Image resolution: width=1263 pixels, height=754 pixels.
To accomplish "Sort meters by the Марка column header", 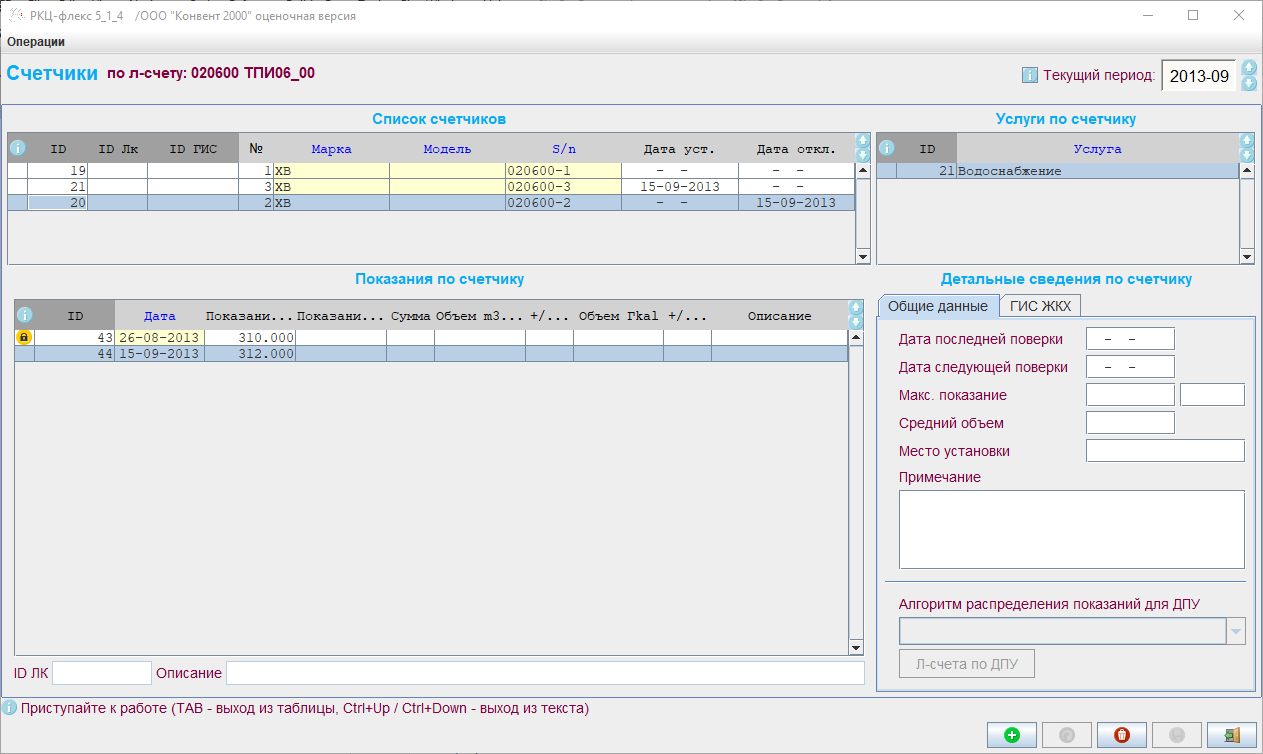I will tap(331, 149).
